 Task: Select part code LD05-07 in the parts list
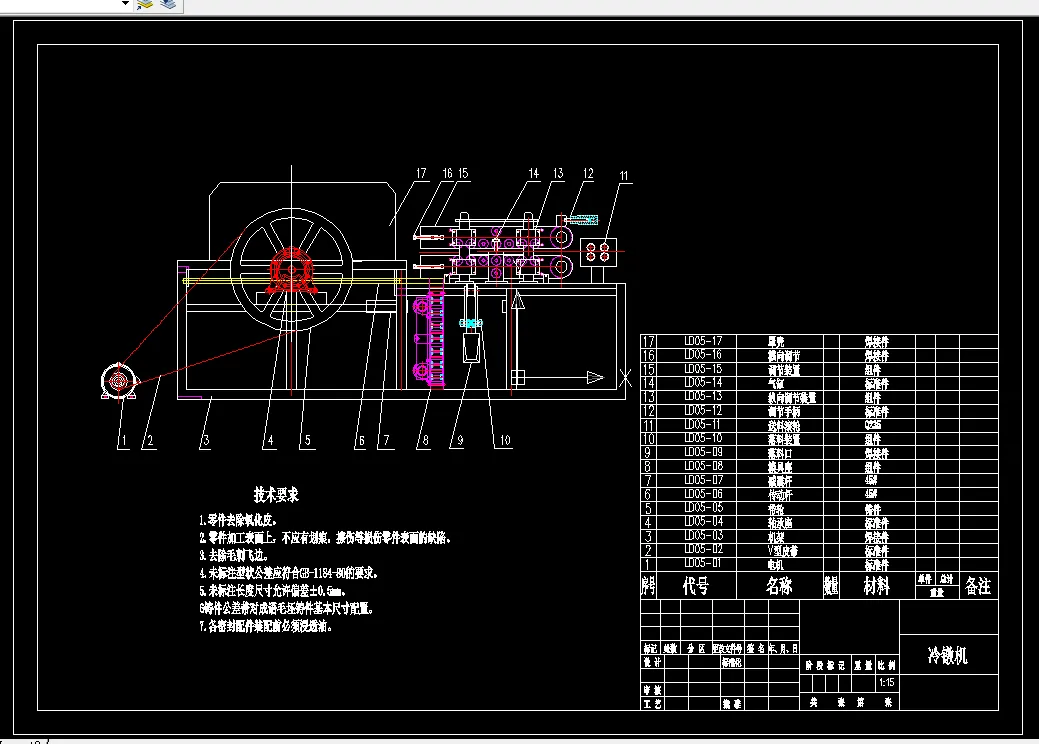click(x=703, y=480)
